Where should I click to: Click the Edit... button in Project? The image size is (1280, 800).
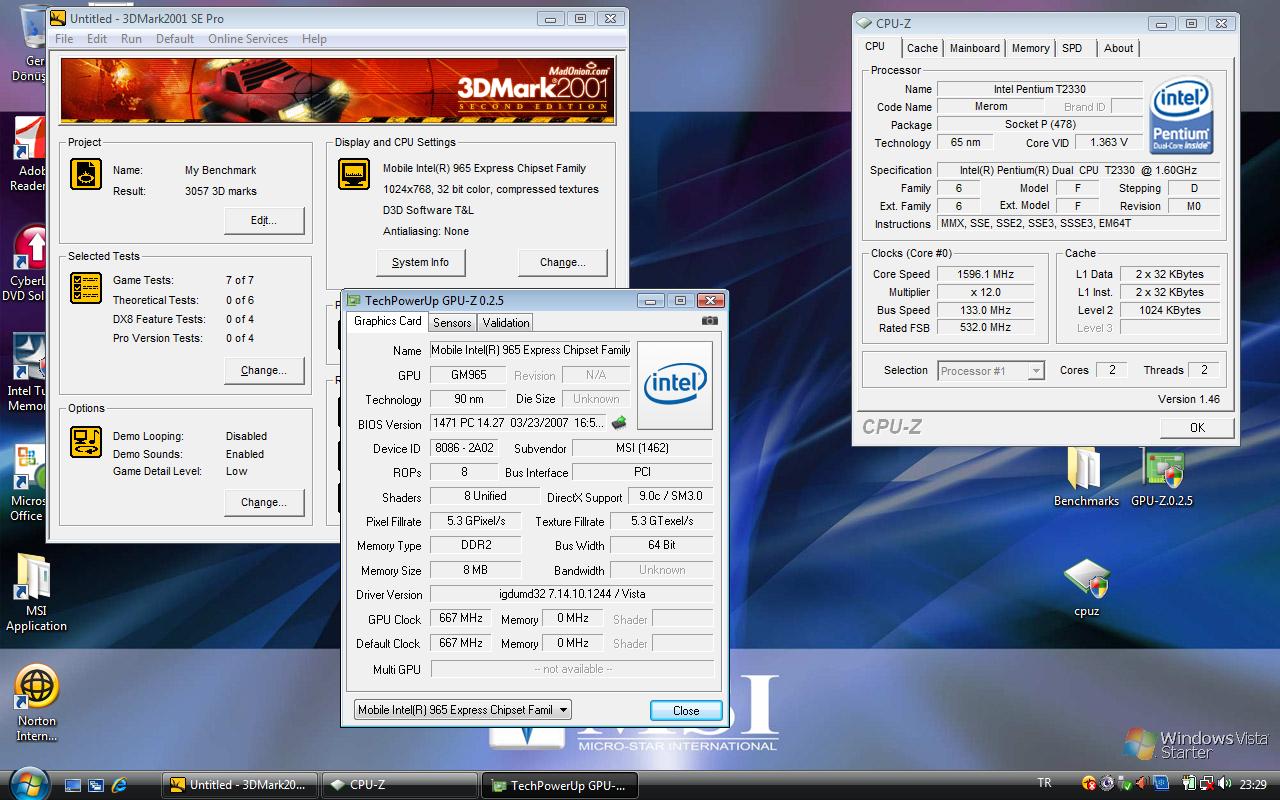pos(264,221)
